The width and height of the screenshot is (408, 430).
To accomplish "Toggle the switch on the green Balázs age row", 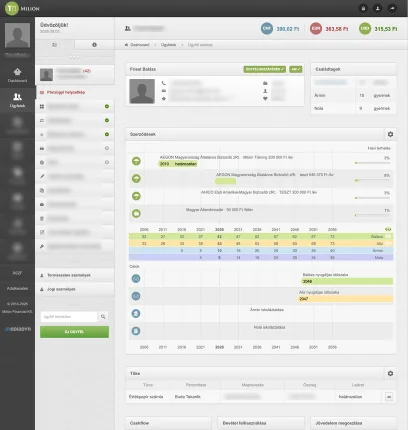I will (388, 237).
